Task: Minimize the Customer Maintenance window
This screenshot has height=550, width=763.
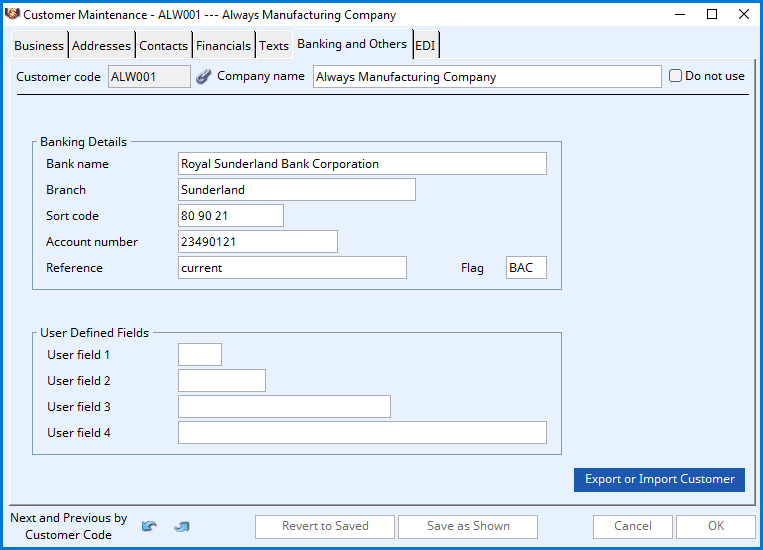Action: (x=680, y=14)
